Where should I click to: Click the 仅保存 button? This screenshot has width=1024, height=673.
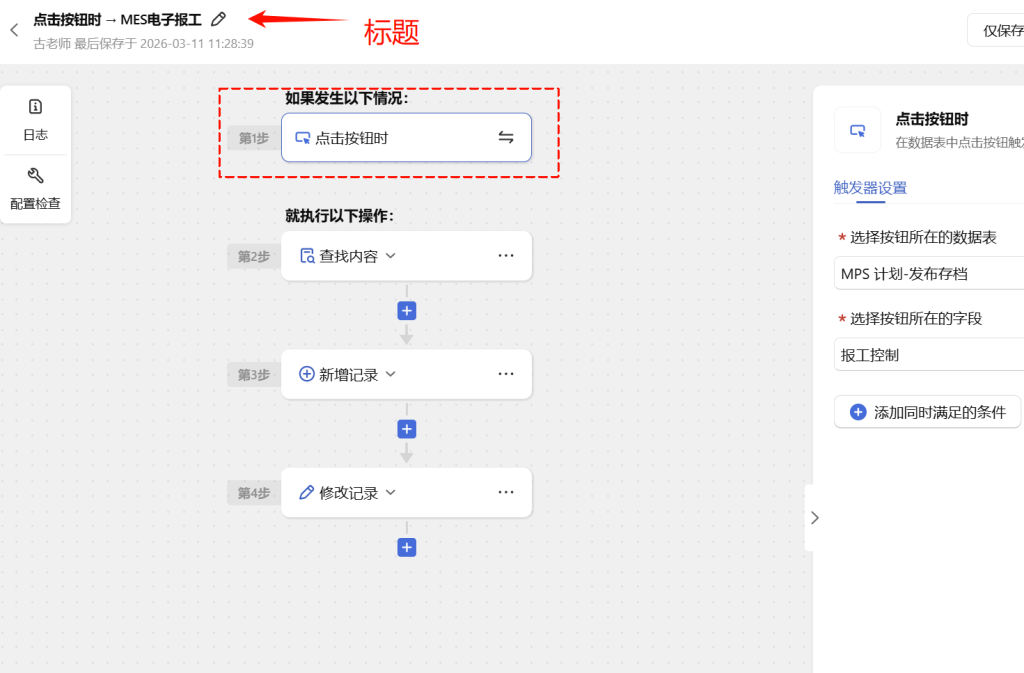click(x=996, y=30)
